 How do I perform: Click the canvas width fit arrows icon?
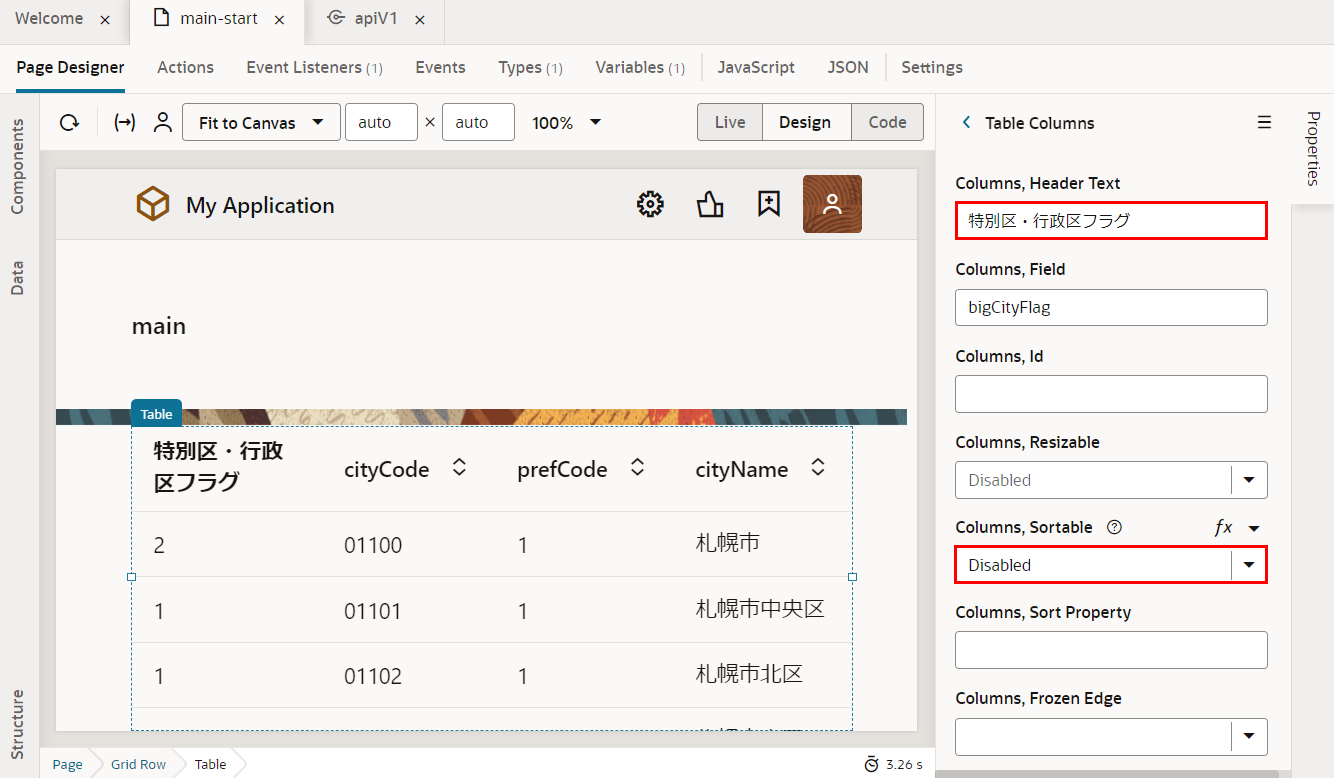(x=125, y=123)
